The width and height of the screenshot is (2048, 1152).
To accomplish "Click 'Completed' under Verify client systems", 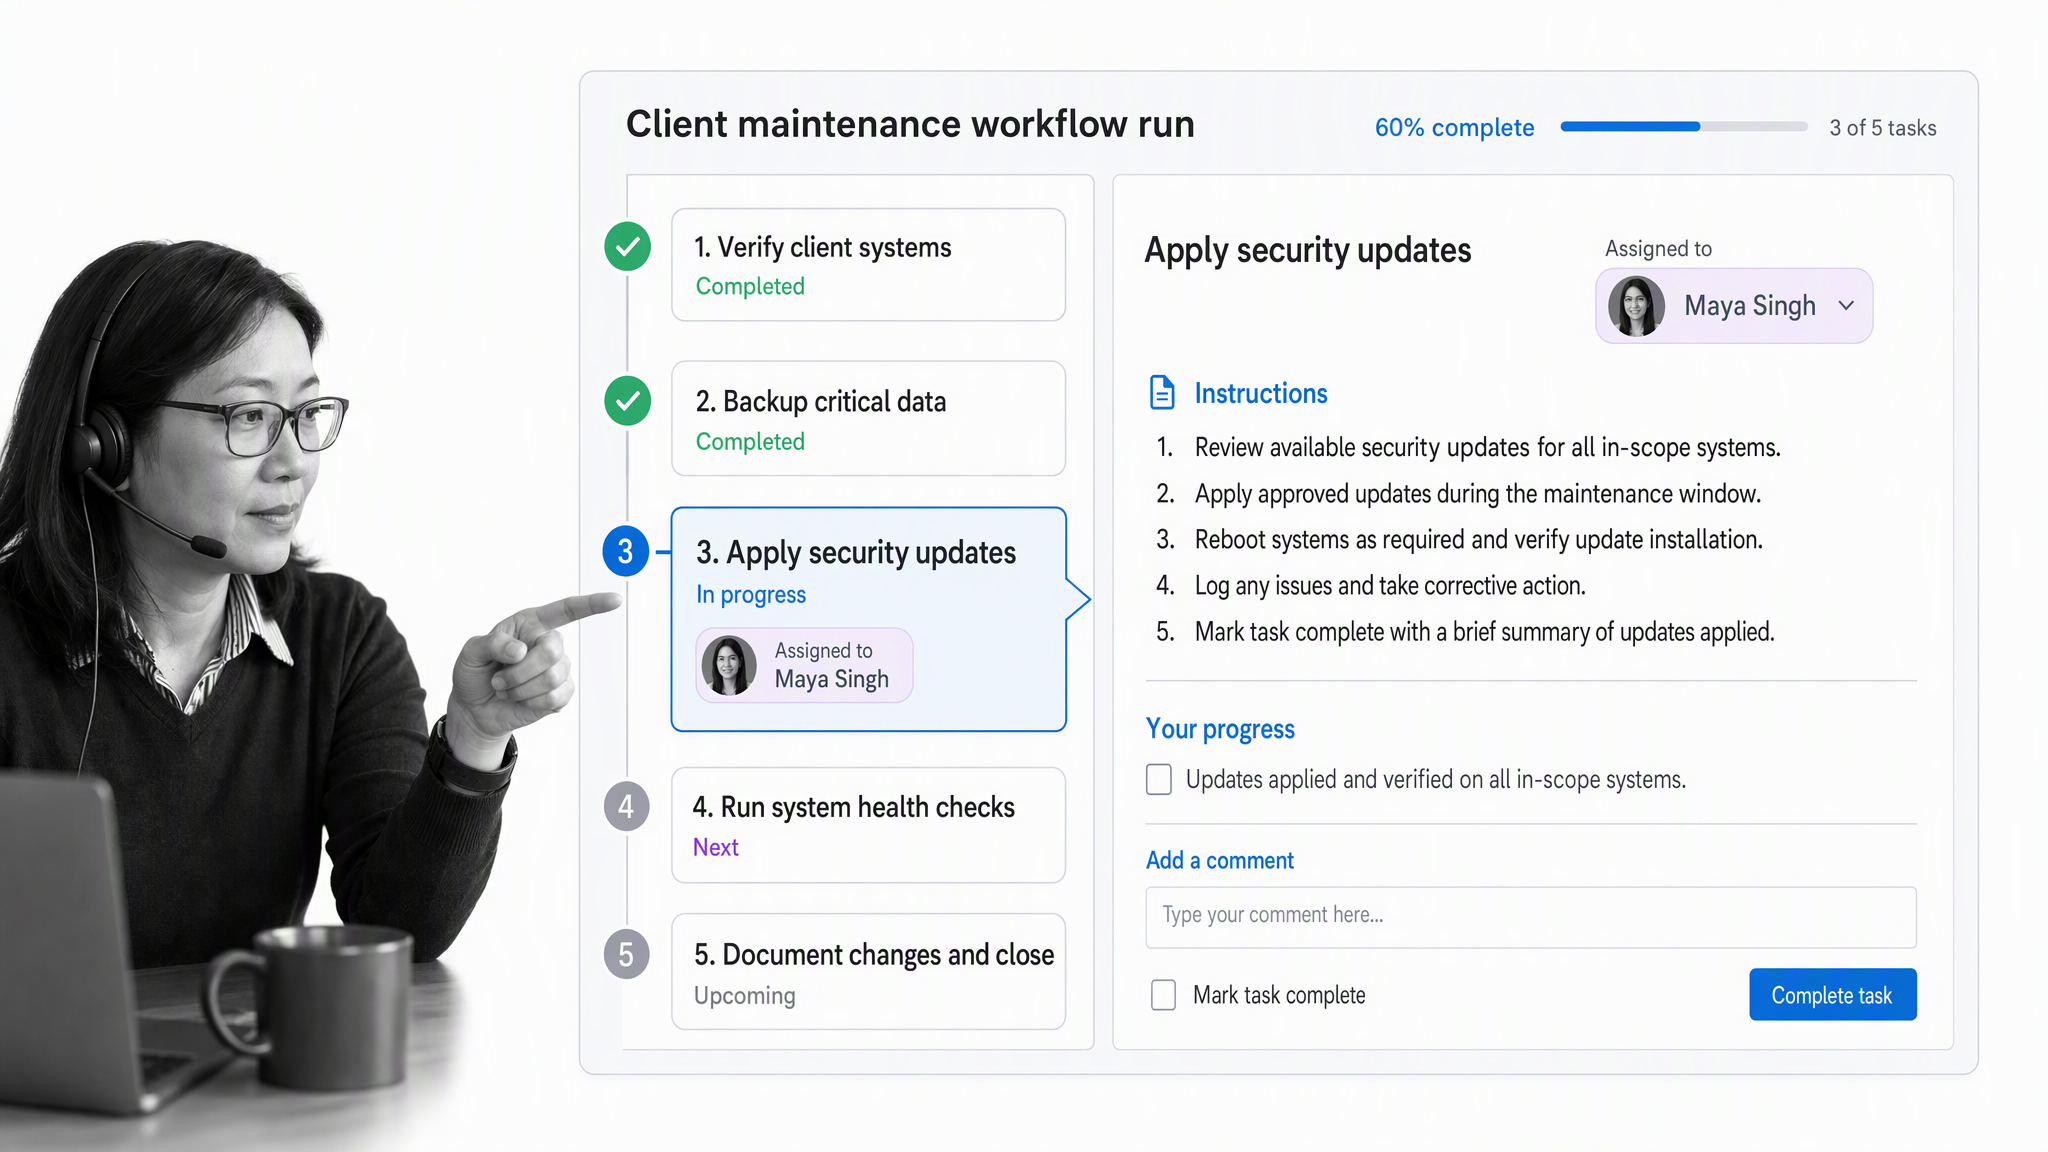I will [750, 286].
